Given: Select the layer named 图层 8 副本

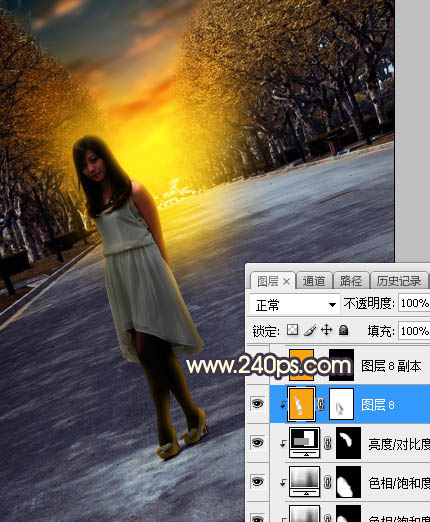Looking at the screenshot, I should 391,366.
